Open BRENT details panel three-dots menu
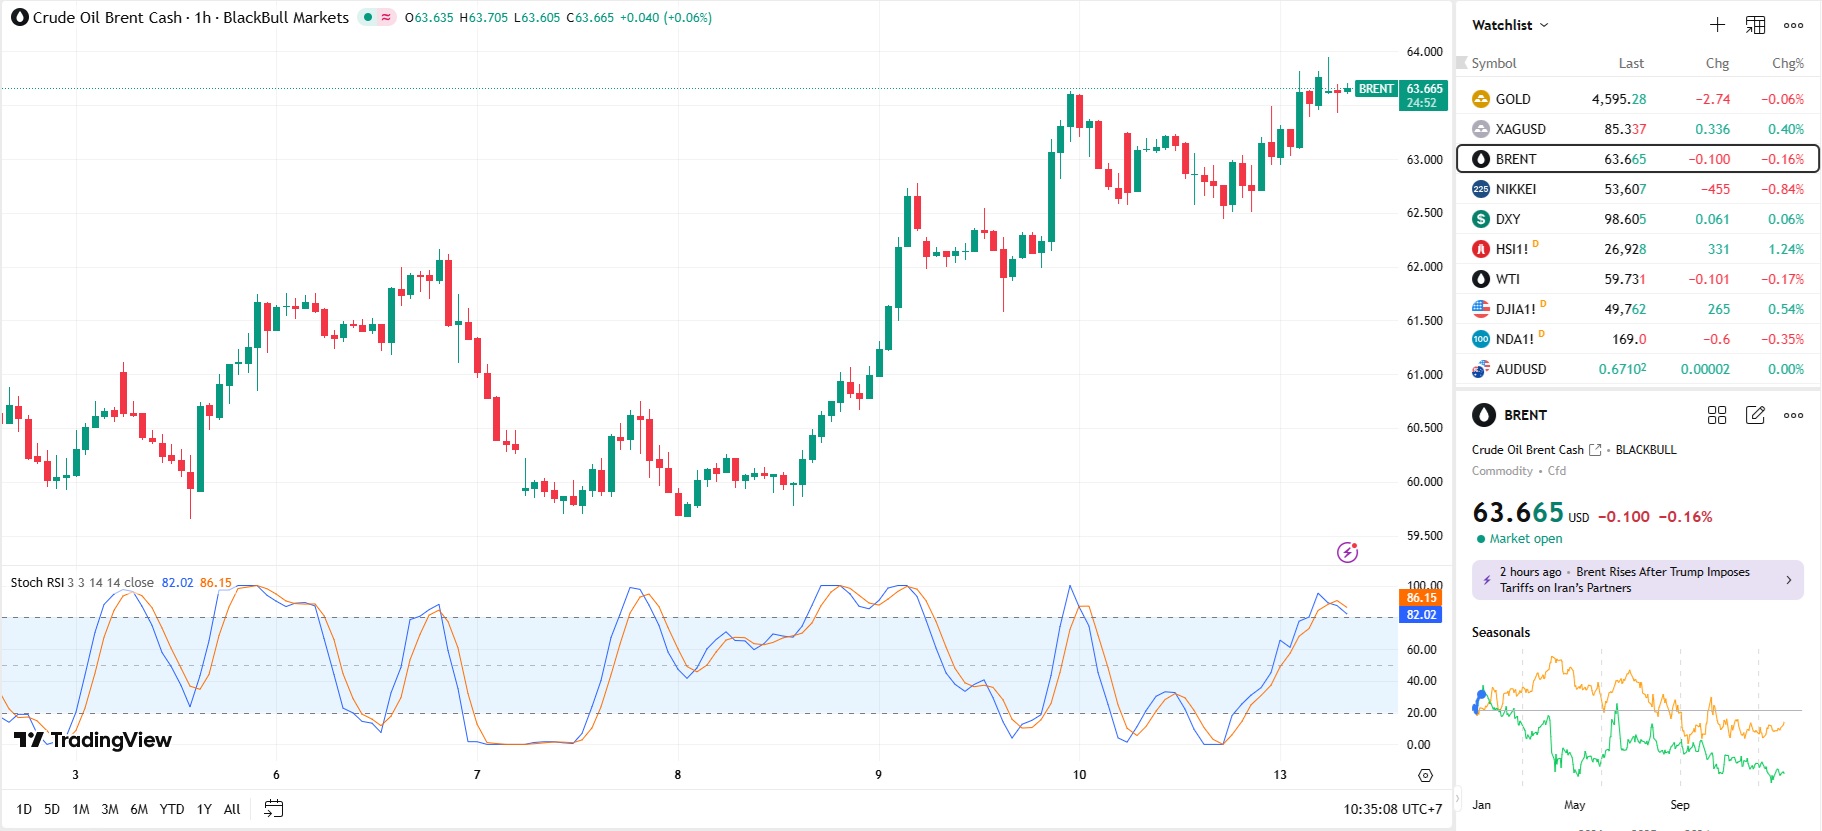Screen dimensions: 1822x831 pyautogui.click(x=1793, y=415)
